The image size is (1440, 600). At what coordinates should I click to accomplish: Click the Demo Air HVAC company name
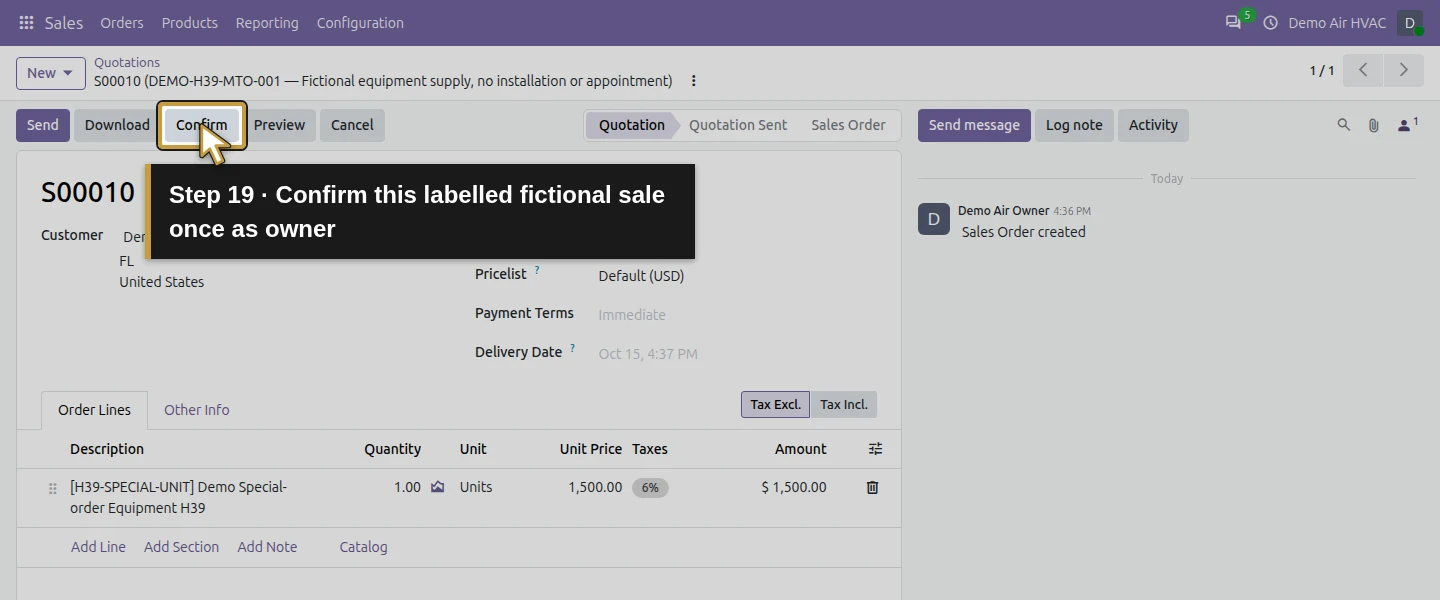pos(1337,22)
